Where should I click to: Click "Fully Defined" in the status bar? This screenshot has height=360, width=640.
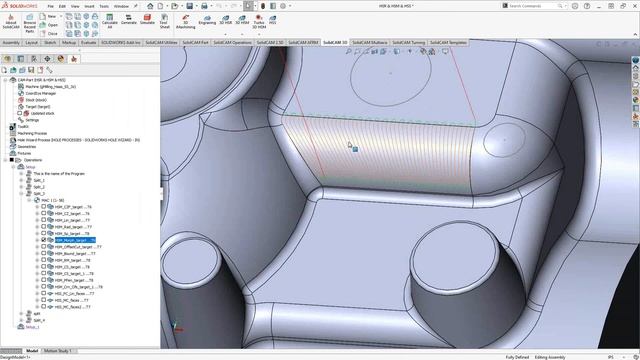[517, 357]
